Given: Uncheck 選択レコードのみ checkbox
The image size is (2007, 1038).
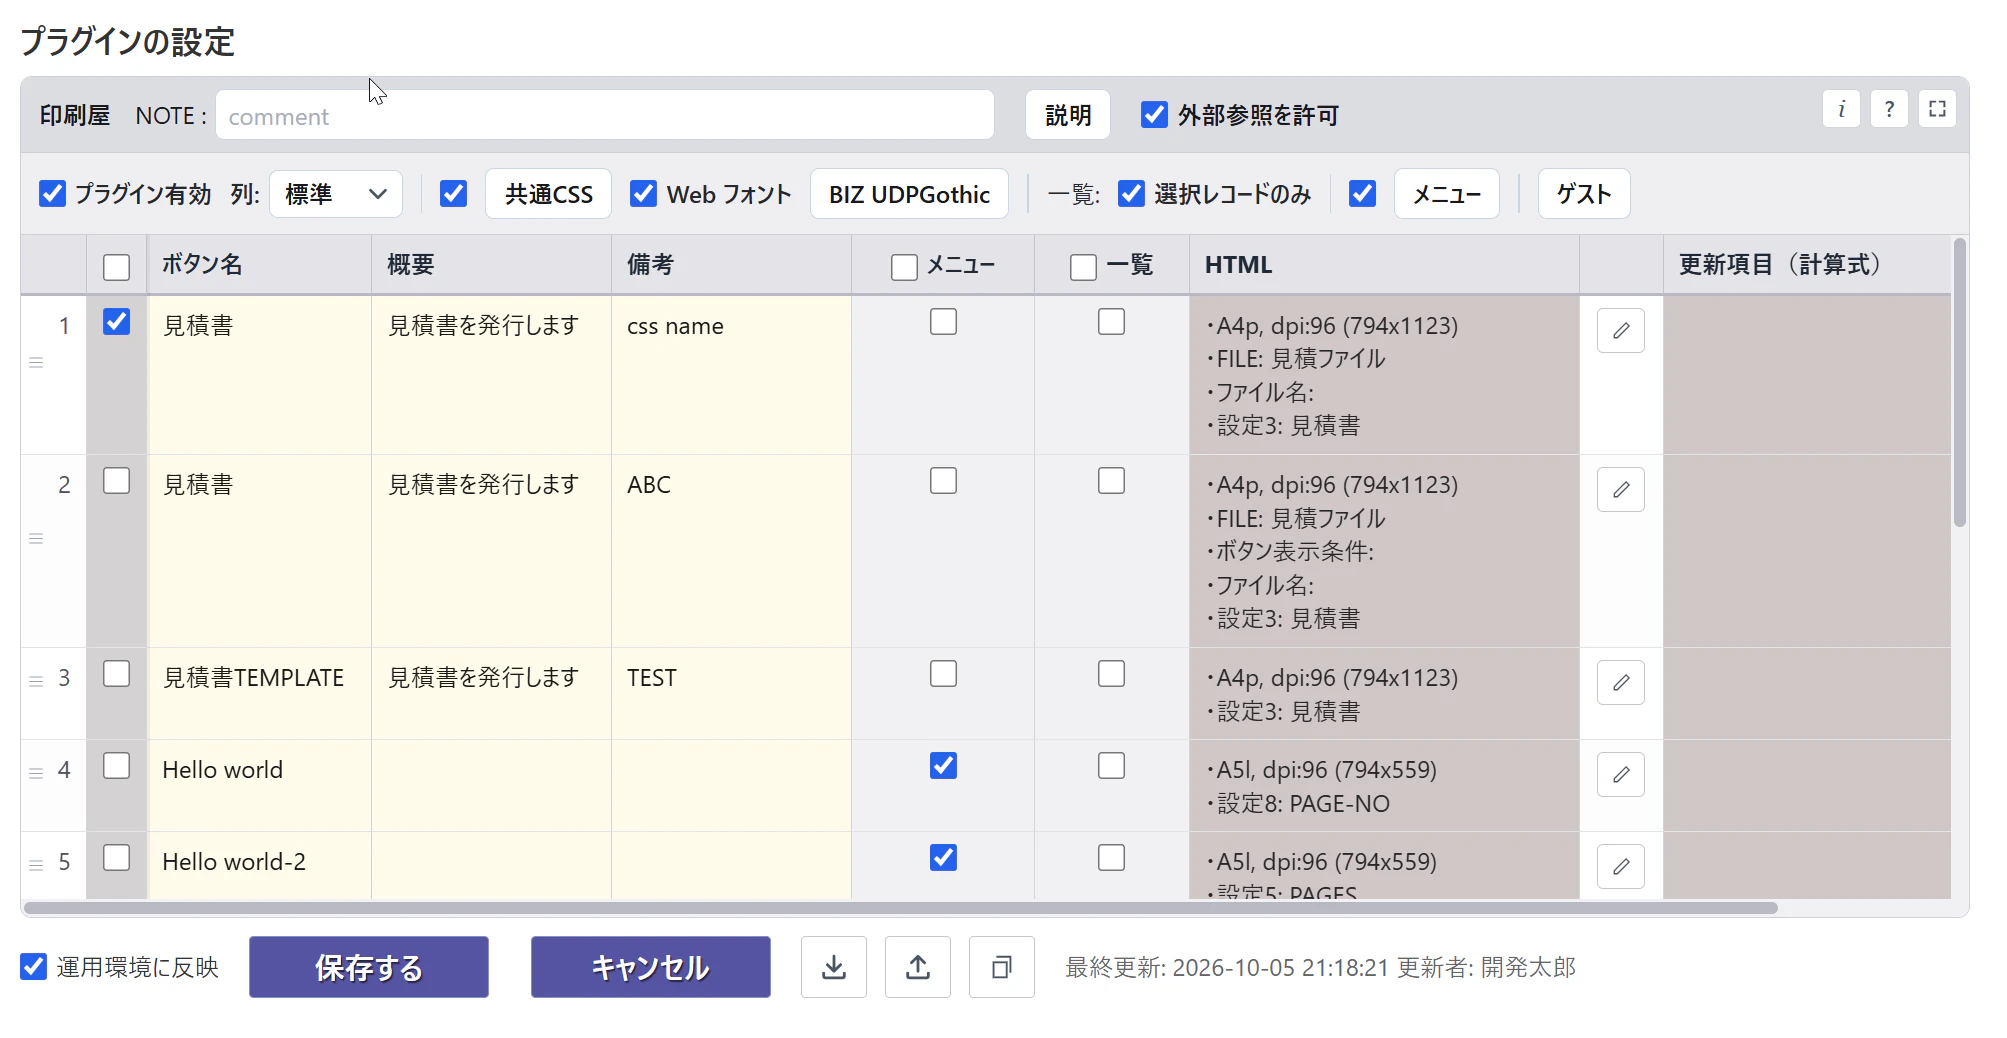Looking at the screenshot, I should pyautogui.click(x=1131, y=193).
